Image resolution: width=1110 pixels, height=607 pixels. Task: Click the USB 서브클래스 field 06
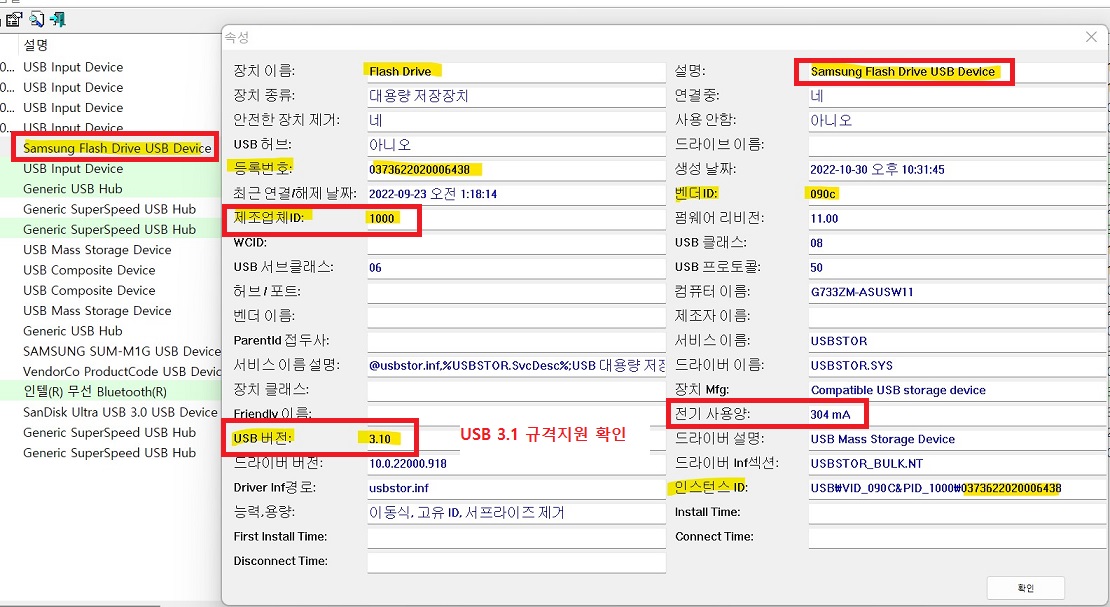pos(516,268)
